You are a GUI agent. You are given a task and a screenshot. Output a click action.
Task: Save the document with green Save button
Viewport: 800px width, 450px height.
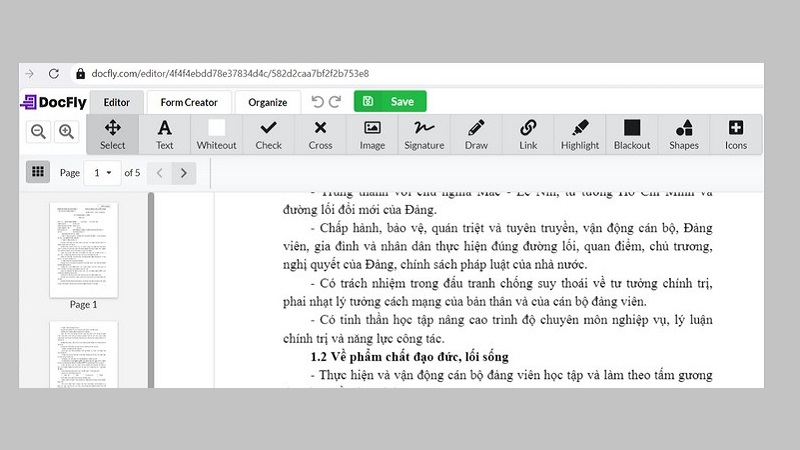click(x=390, y=102)
